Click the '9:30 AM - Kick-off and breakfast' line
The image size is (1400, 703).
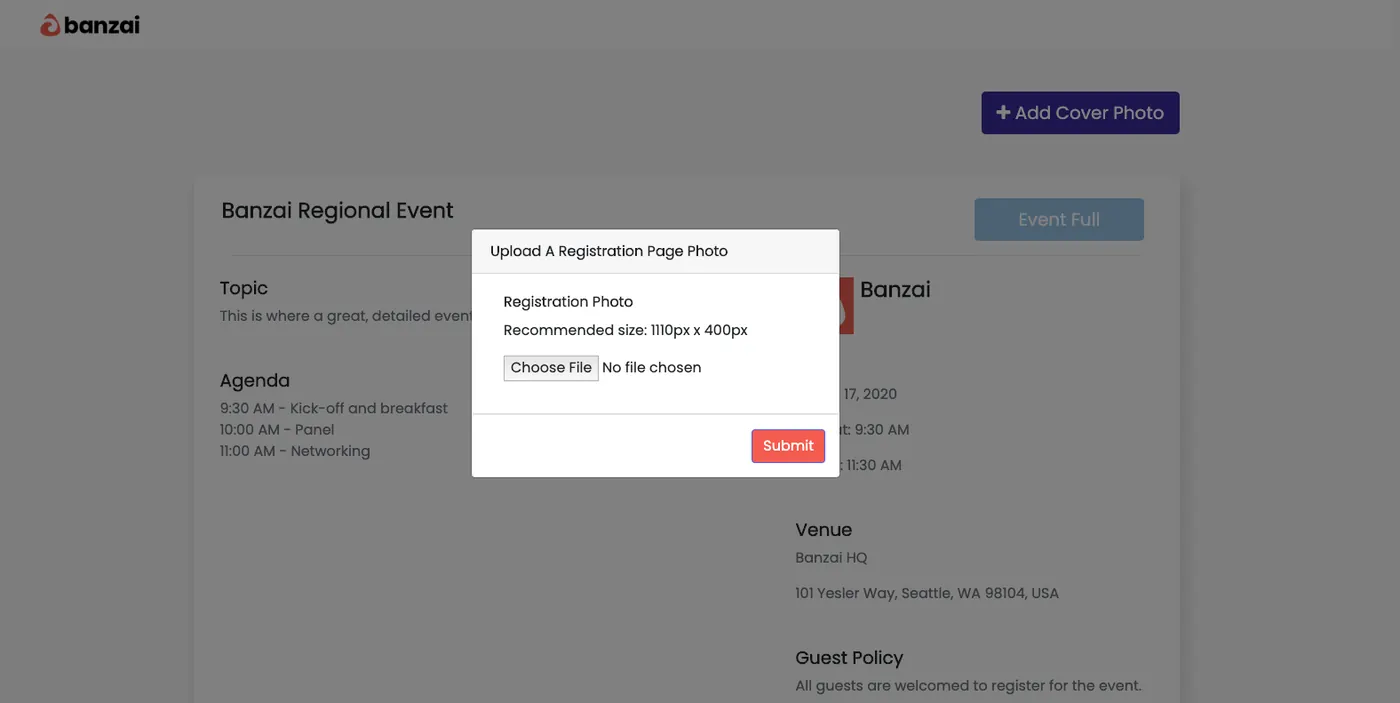(334, 408)
